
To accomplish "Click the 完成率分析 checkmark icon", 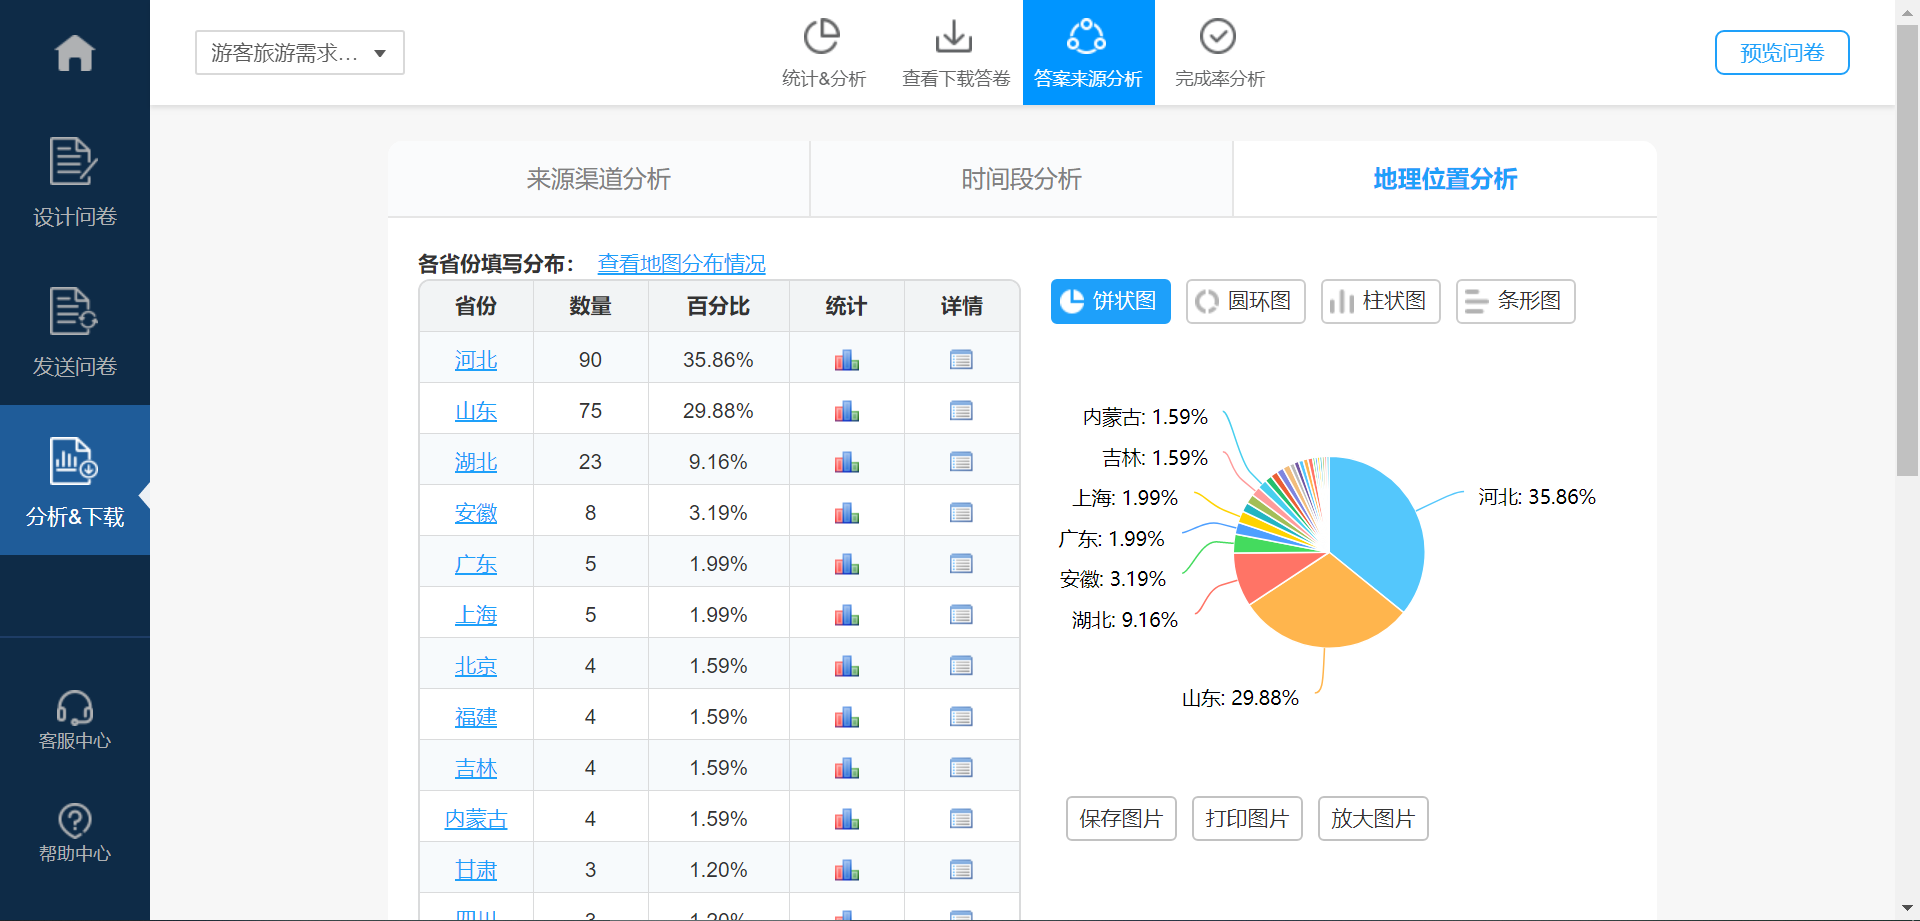I will coord(1217,38).
